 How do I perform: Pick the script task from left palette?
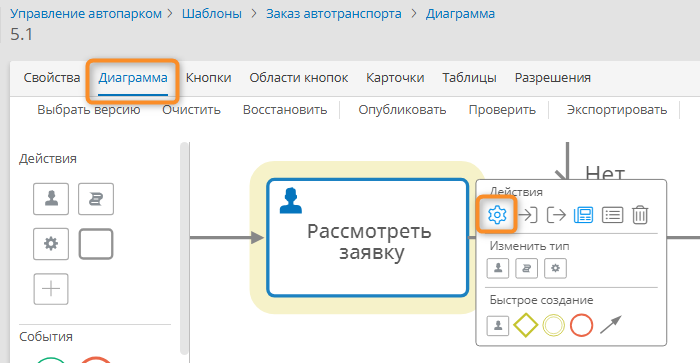point(96,199)
